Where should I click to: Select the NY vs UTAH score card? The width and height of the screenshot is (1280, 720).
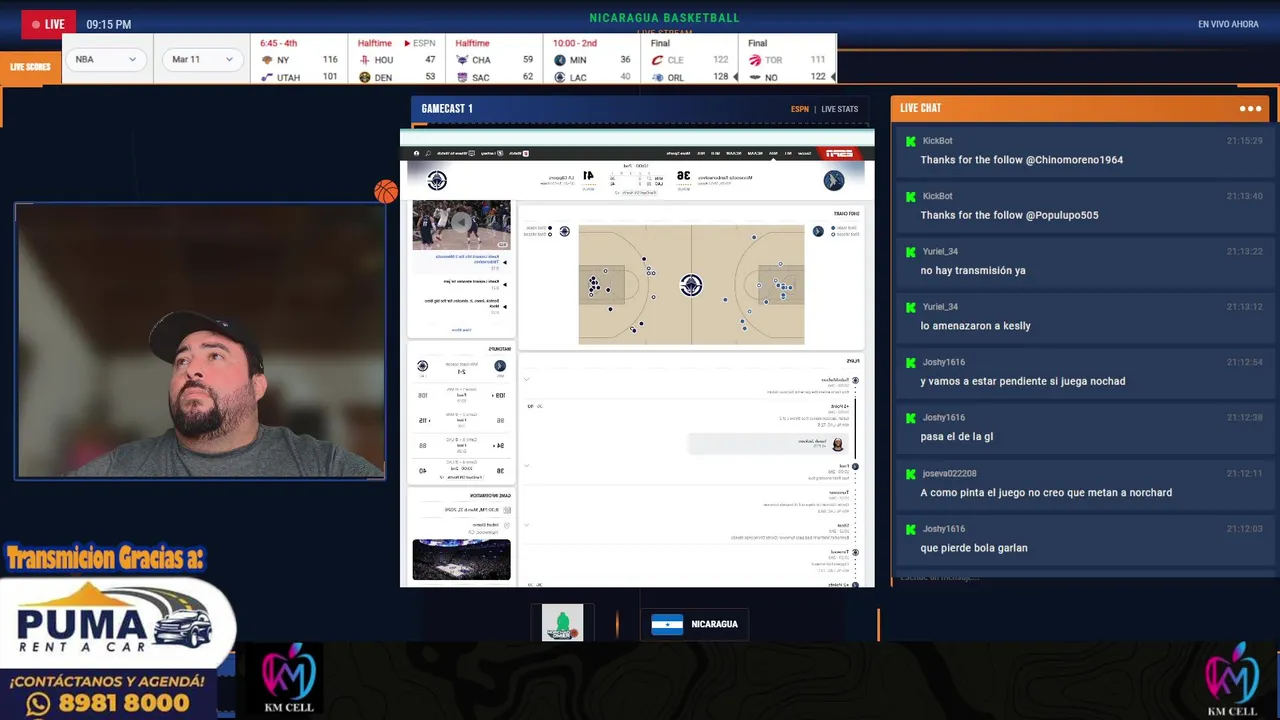(x=298, y=60)
